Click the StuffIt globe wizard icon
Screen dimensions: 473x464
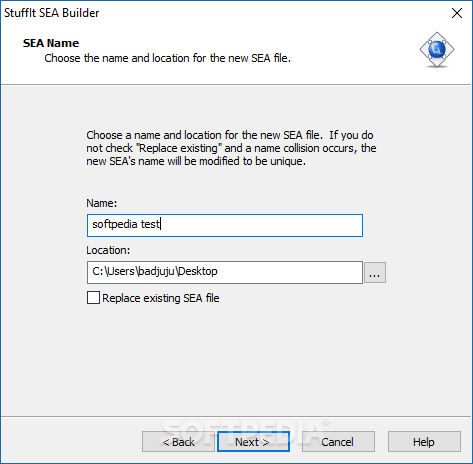point(437,50)
